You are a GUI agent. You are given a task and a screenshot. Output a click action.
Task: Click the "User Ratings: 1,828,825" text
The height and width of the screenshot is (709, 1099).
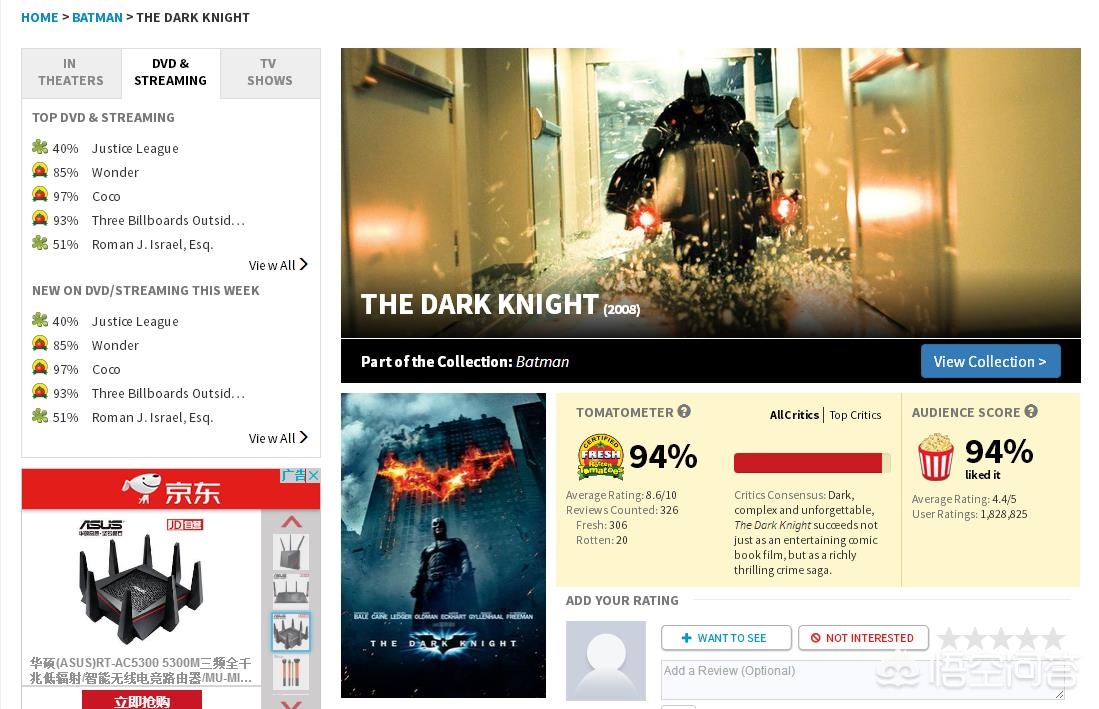[969, 514]
